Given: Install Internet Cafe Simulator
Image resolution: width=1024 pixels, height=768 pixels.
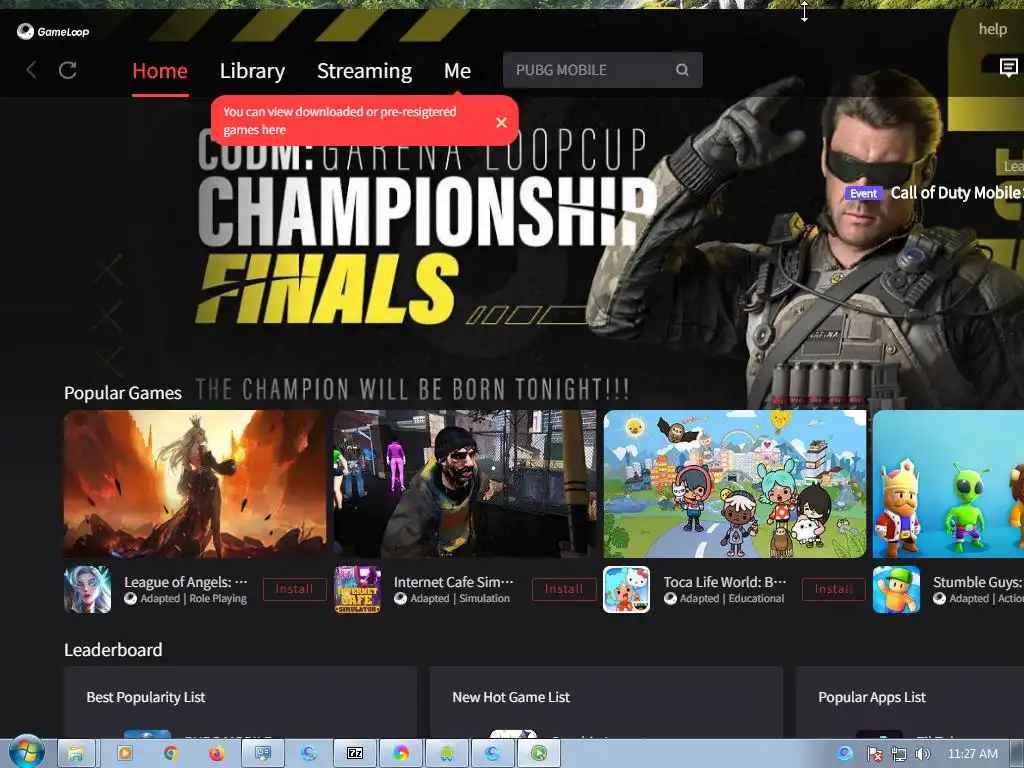Looking at the screenshot, I should [564, 589].
